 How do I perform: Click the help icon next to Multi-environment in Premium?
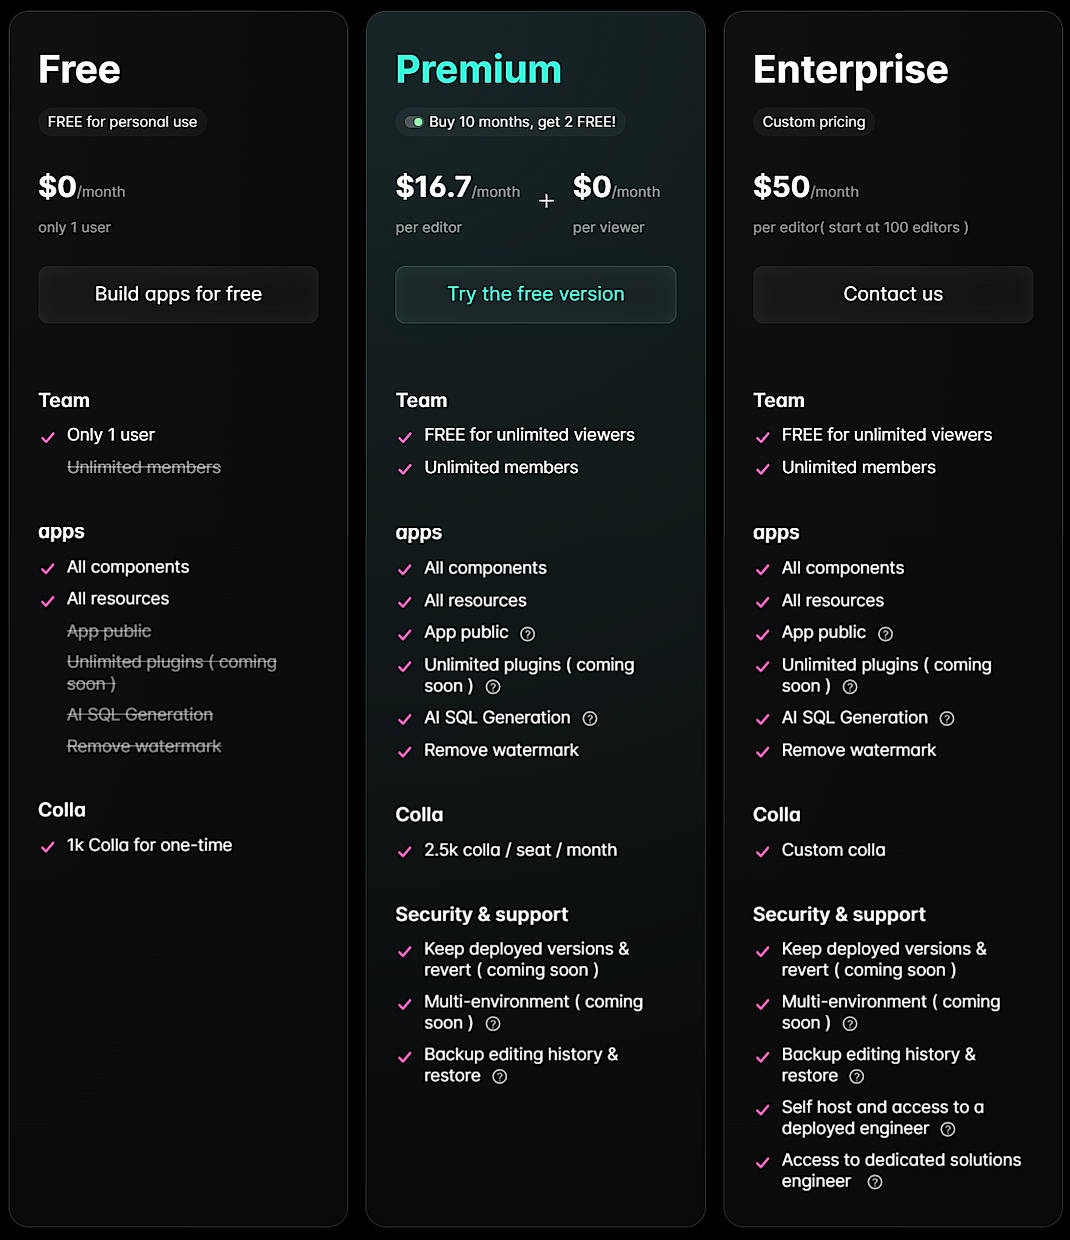492,1023
